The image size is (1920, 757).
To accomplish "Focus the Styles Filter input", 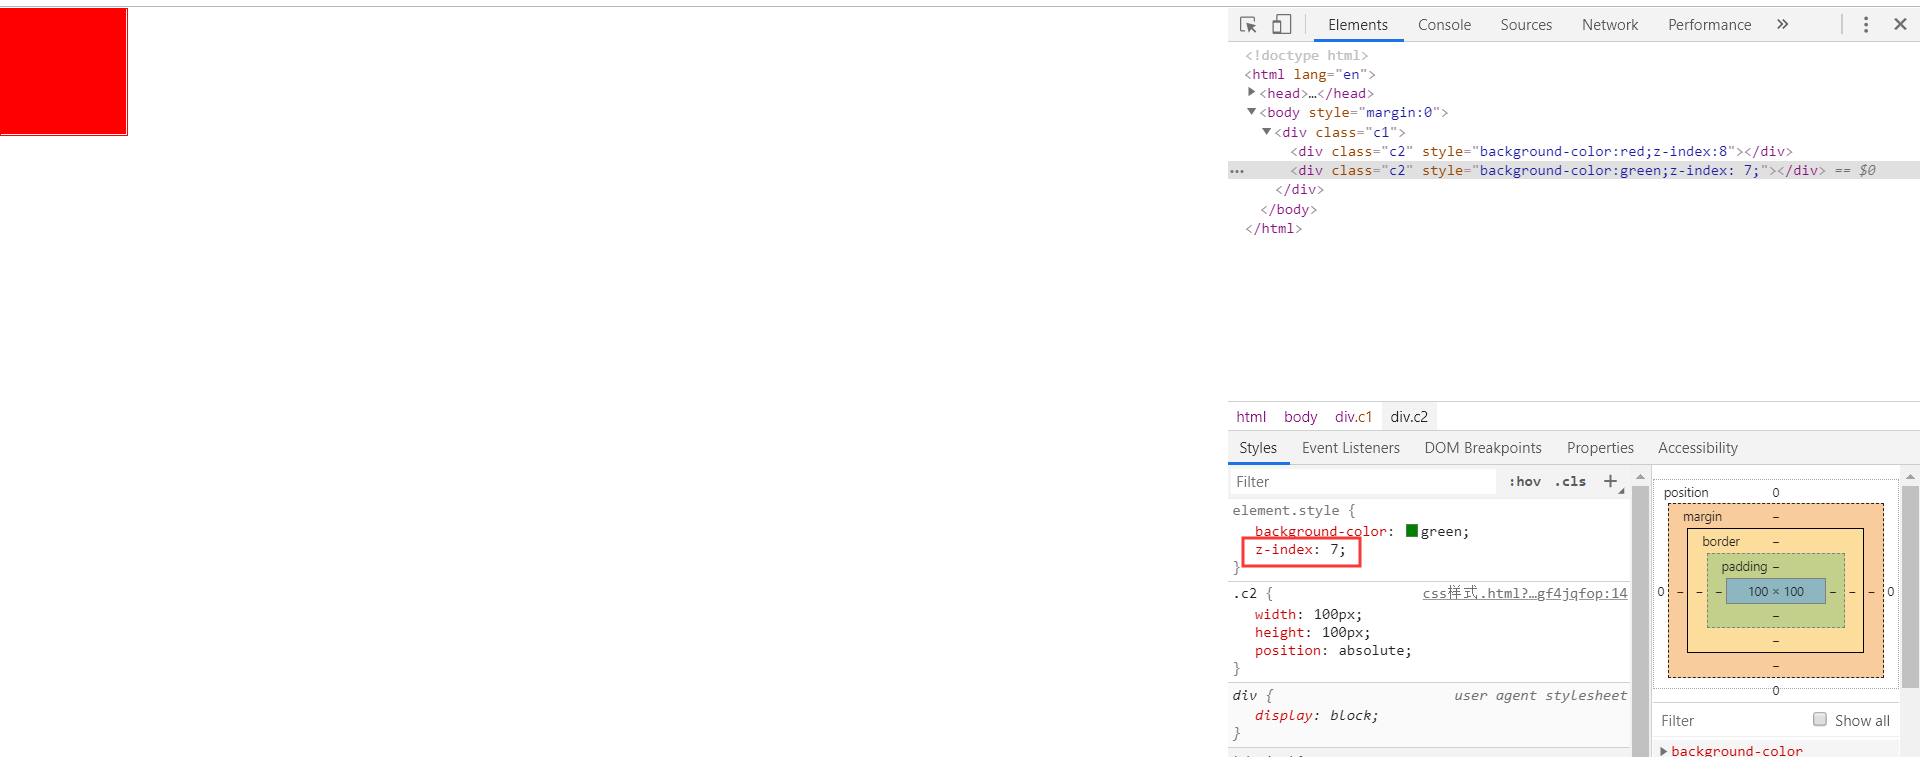I will (x=1362, y=482).
